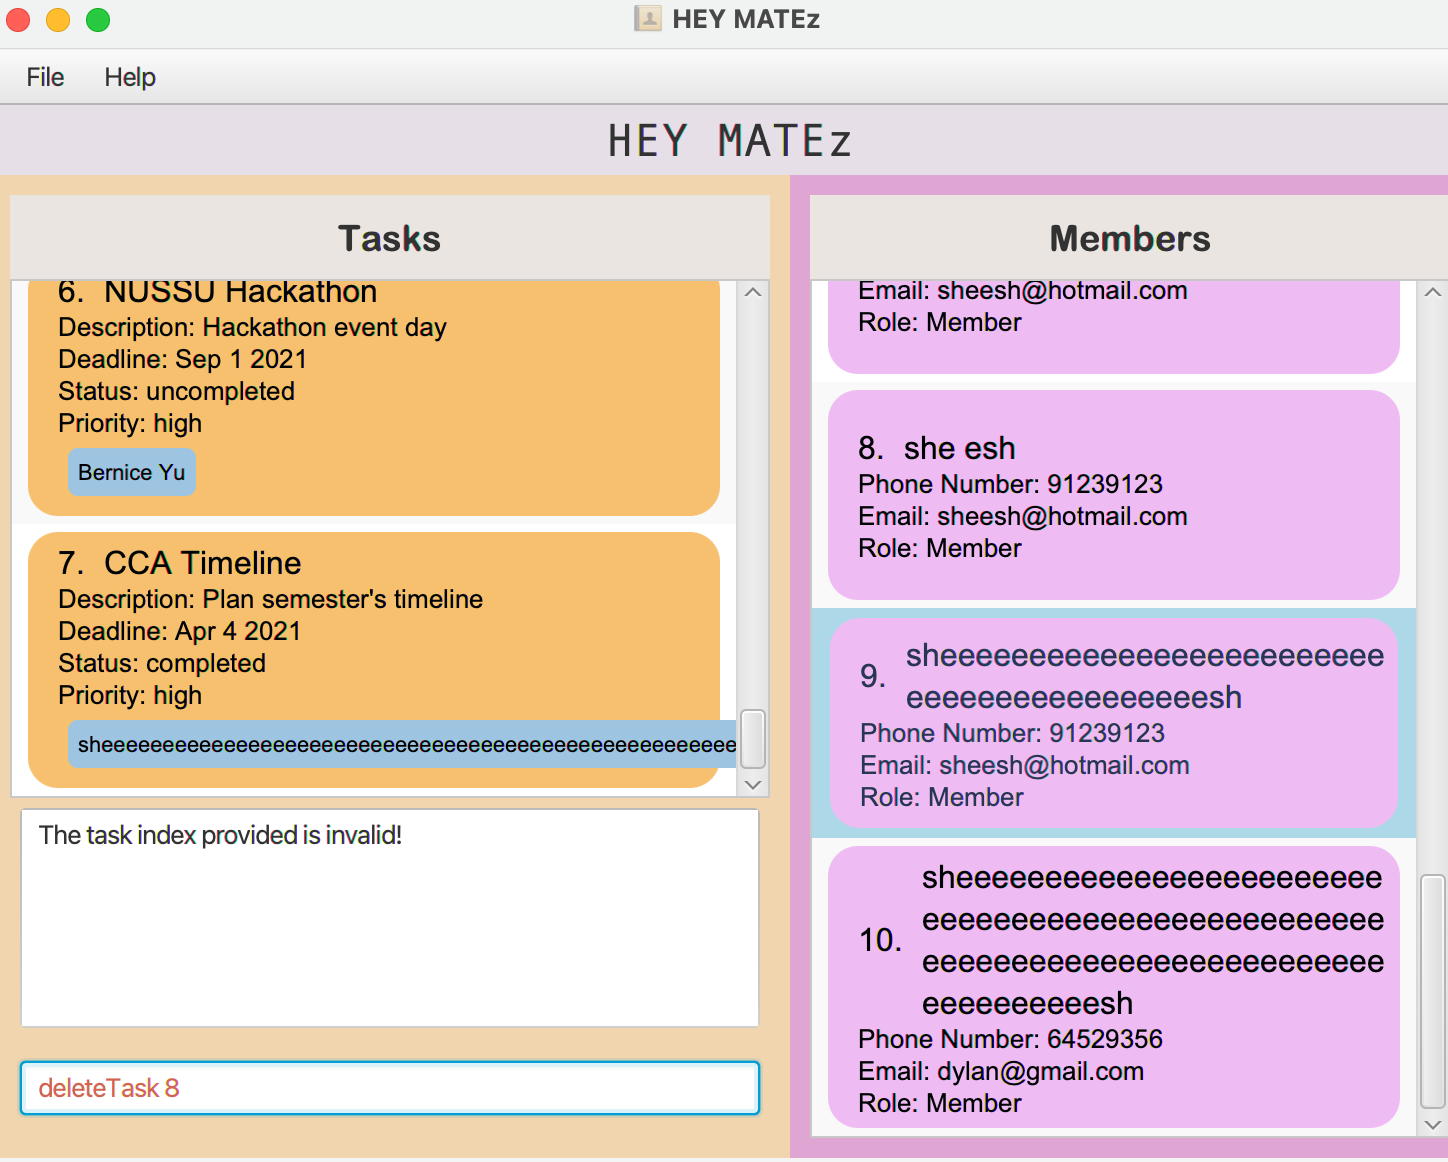Select the Bernice Yu assignee tag

[x=132, y=472]
